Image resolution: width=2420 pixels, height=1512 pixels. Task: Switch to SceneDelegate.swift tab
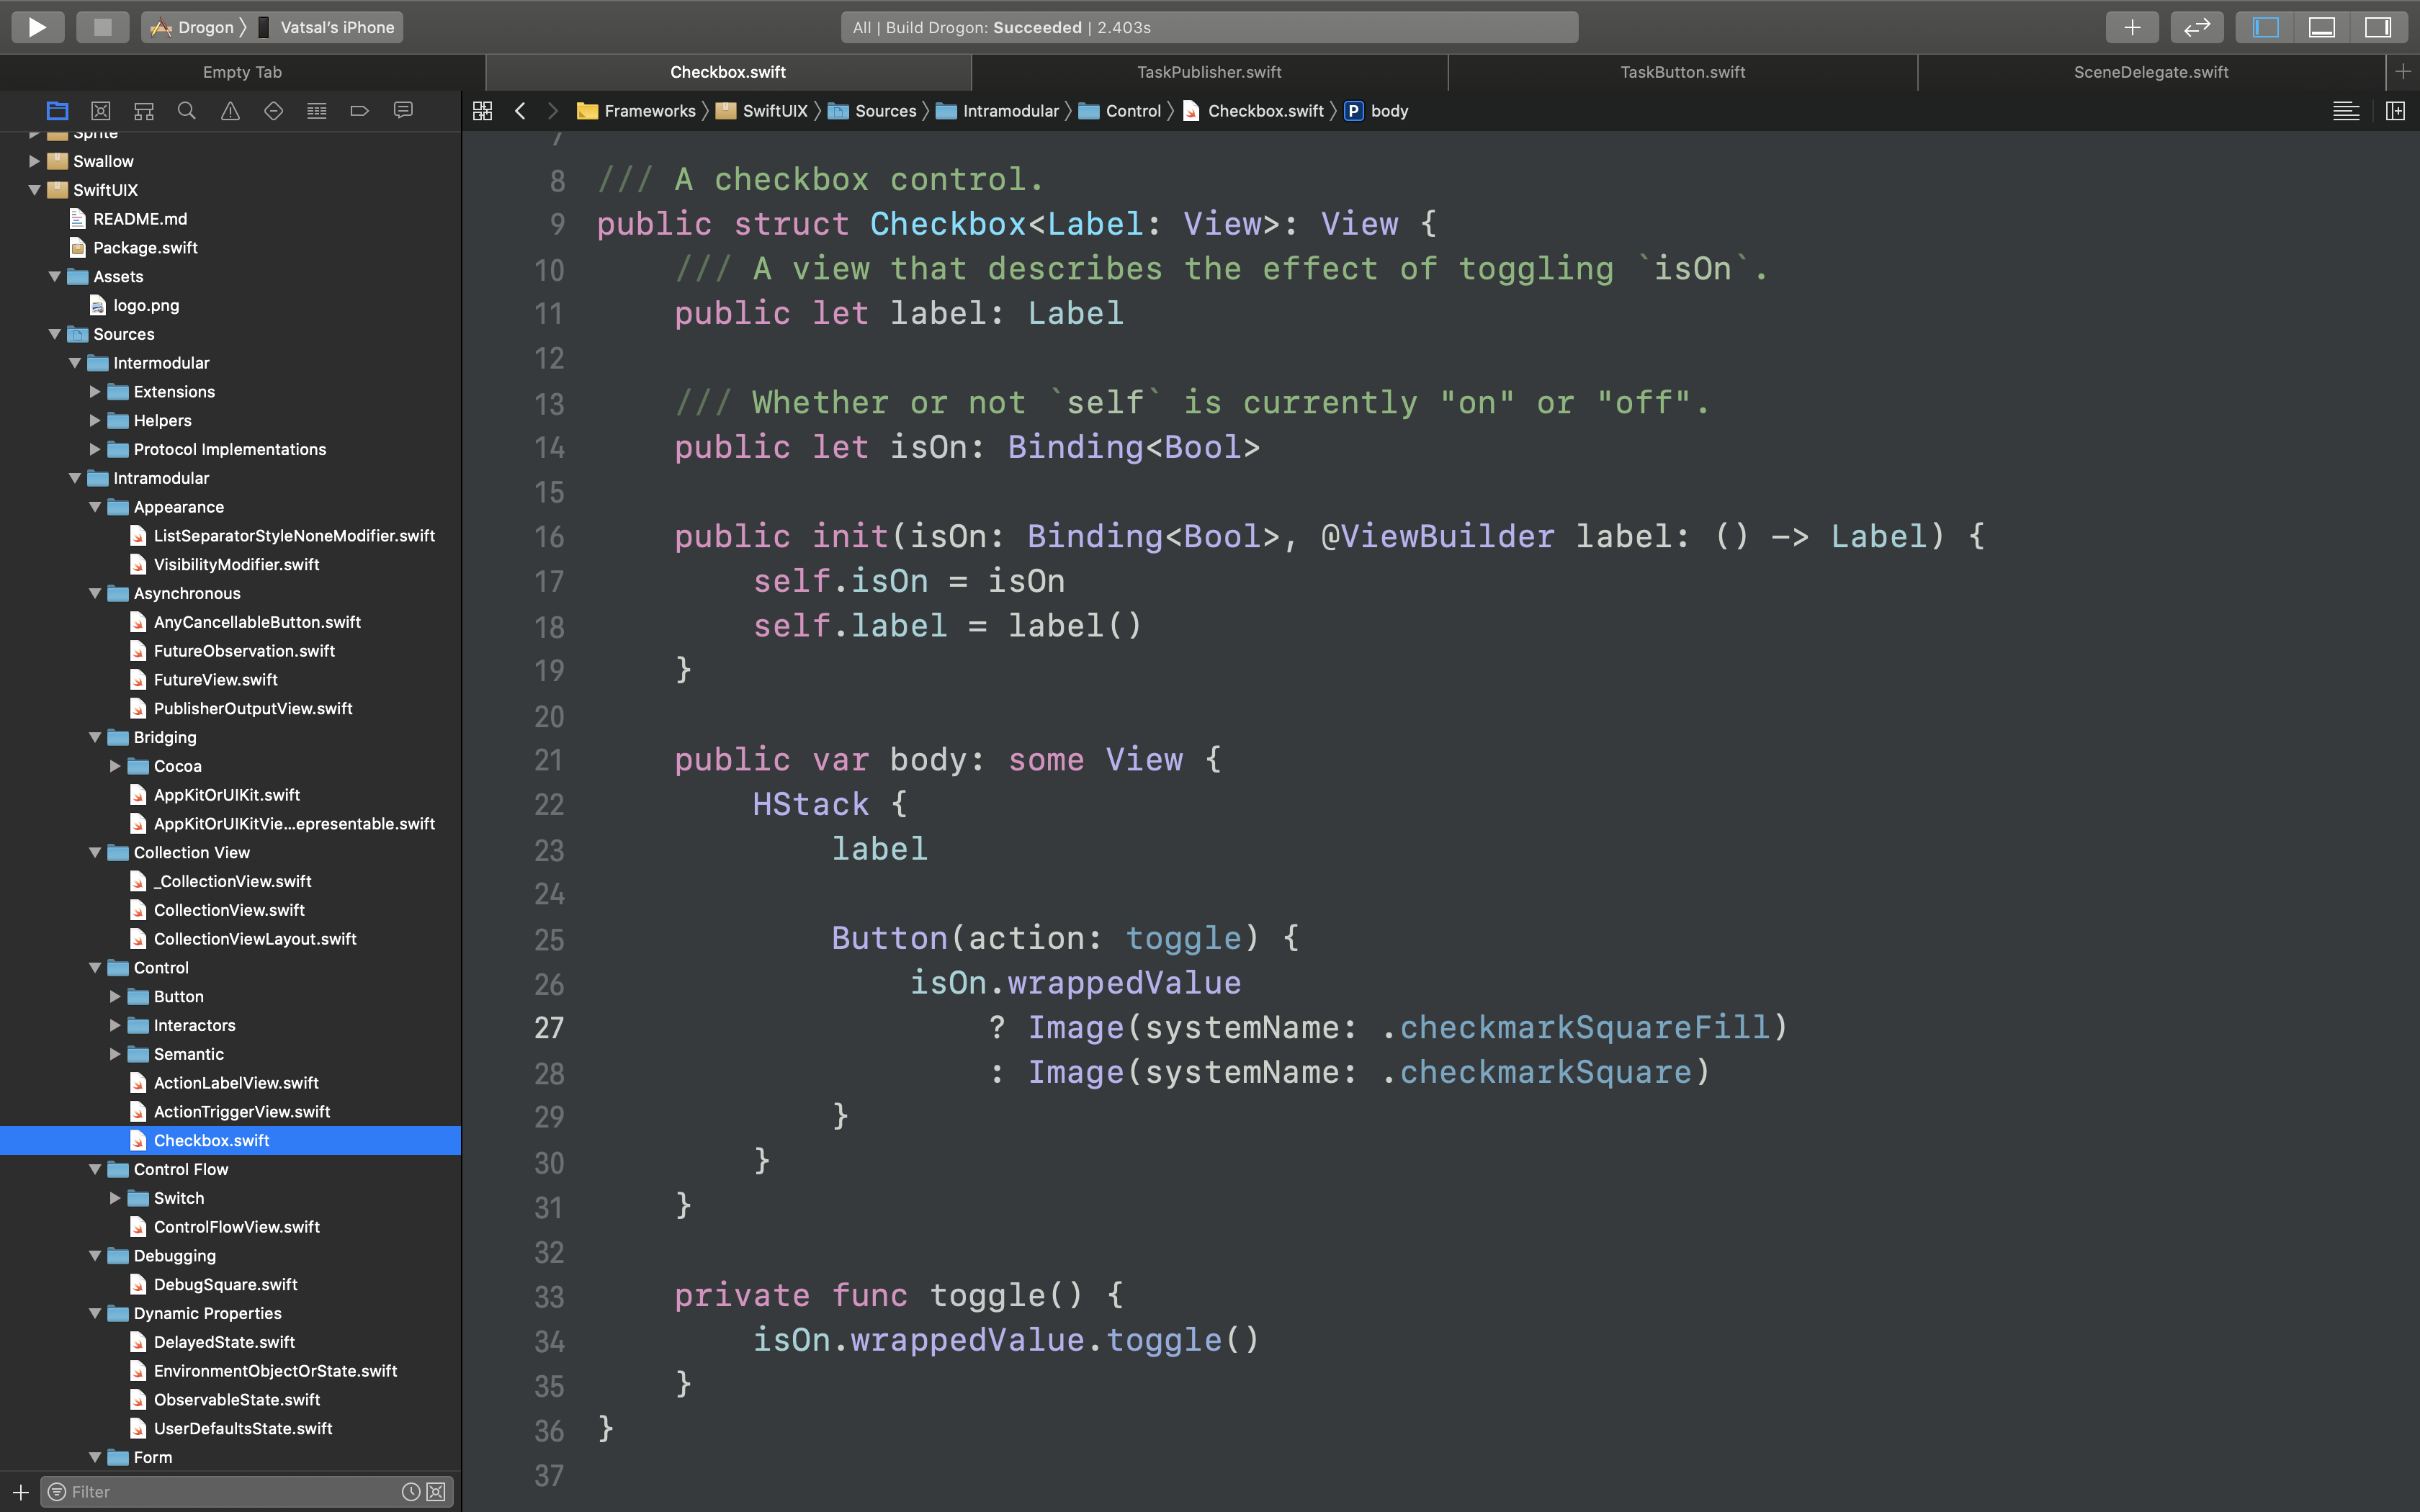[x=2150, y=72]
